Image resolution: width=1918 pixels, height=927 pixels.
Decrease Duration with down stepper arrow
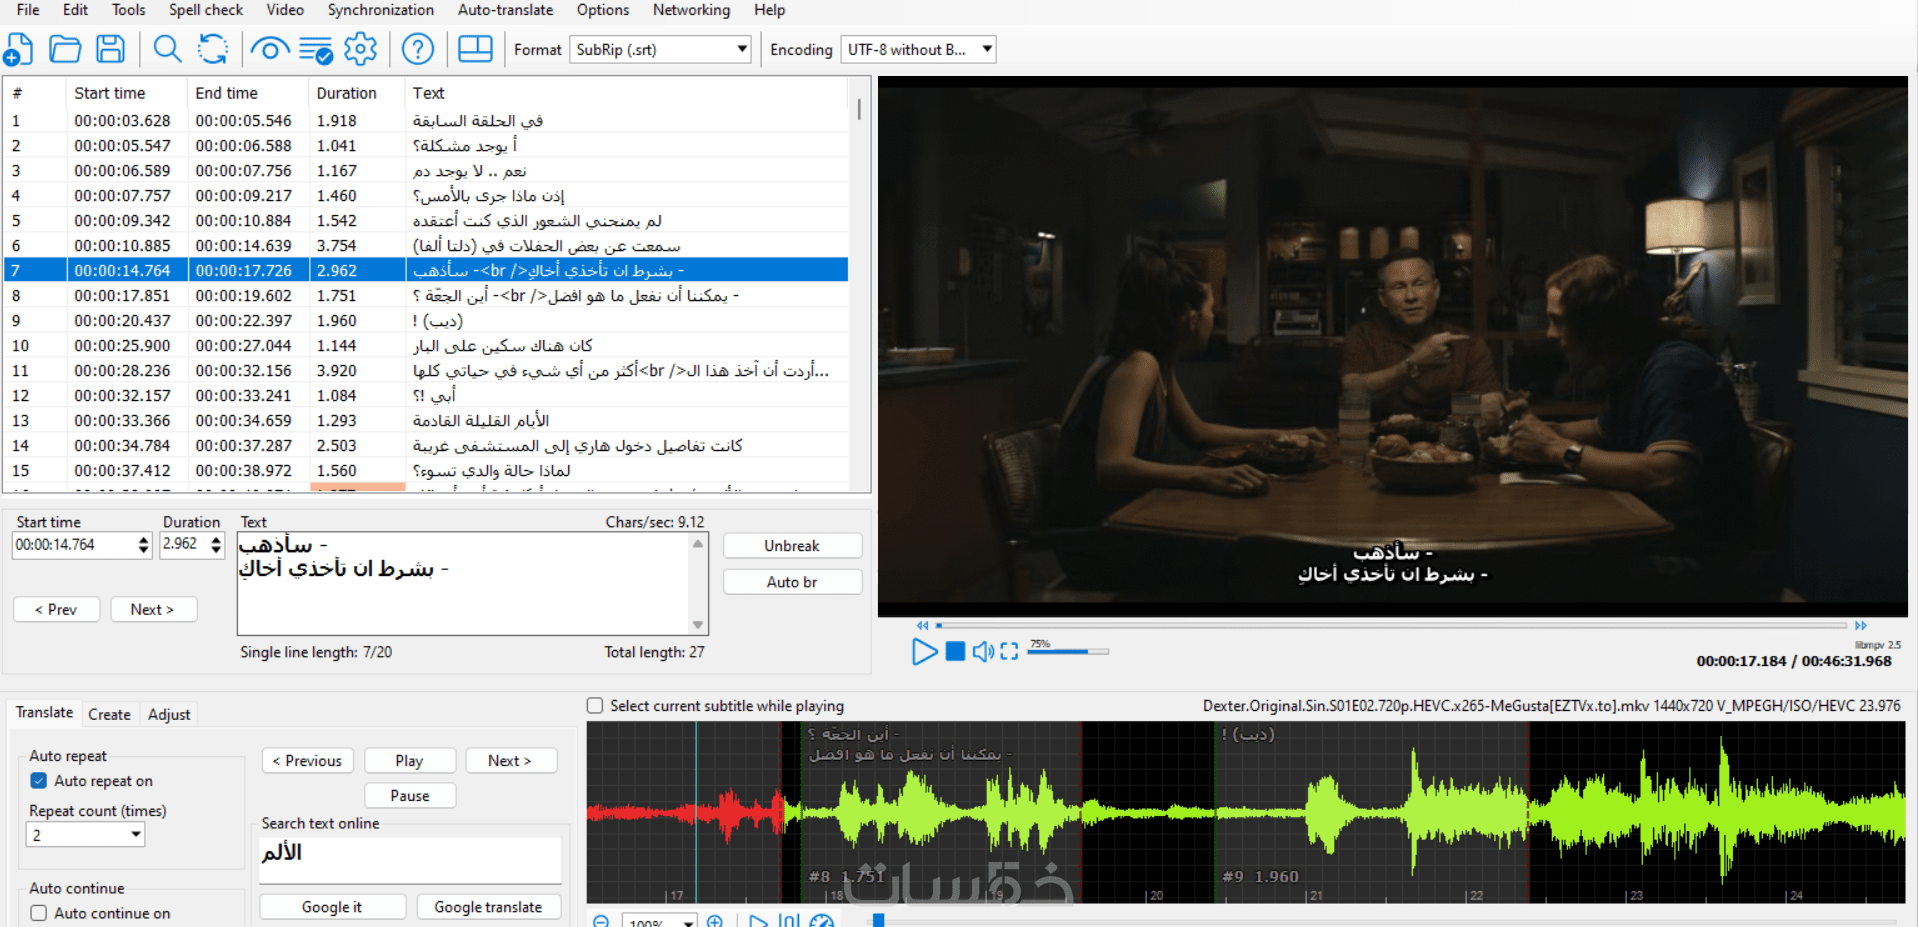(216, 550)
